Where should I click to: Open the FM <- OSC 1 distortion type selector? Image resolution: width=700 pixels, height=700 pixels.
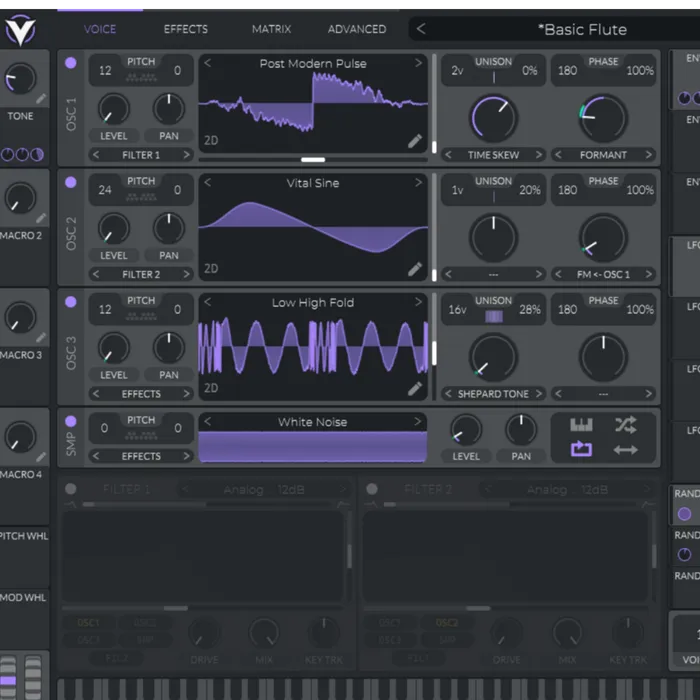[x=603, y=274]
